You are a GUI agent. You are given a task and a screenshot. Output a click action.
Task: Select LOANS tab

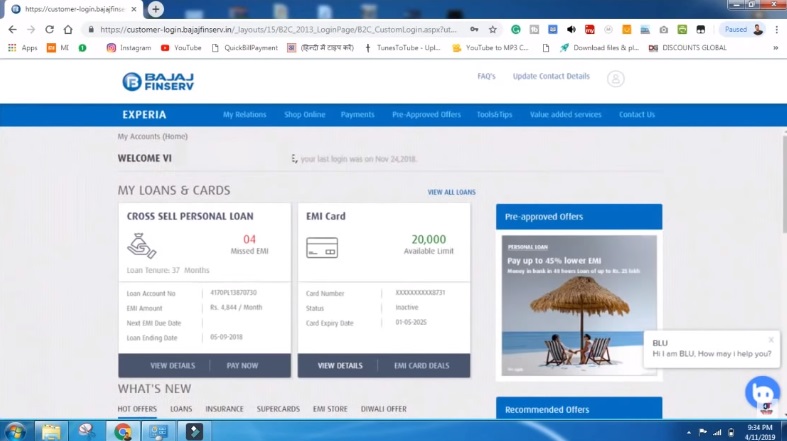181,409
